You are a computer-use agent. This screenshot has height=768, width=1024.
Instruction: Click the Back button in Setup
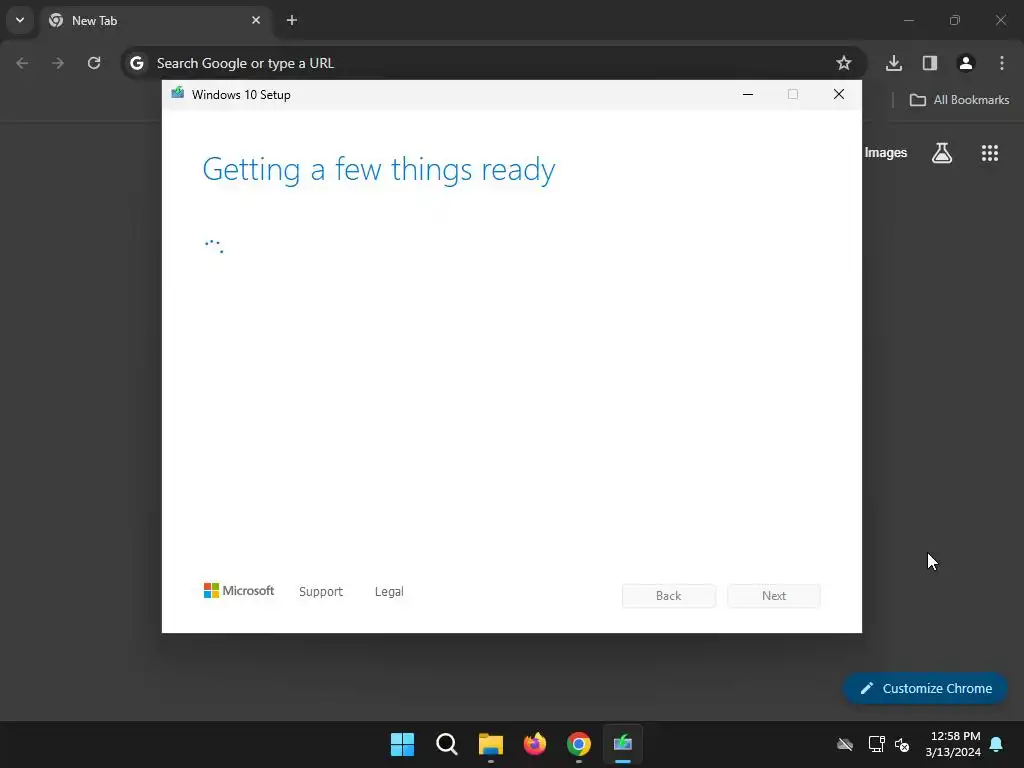[669, 596]
